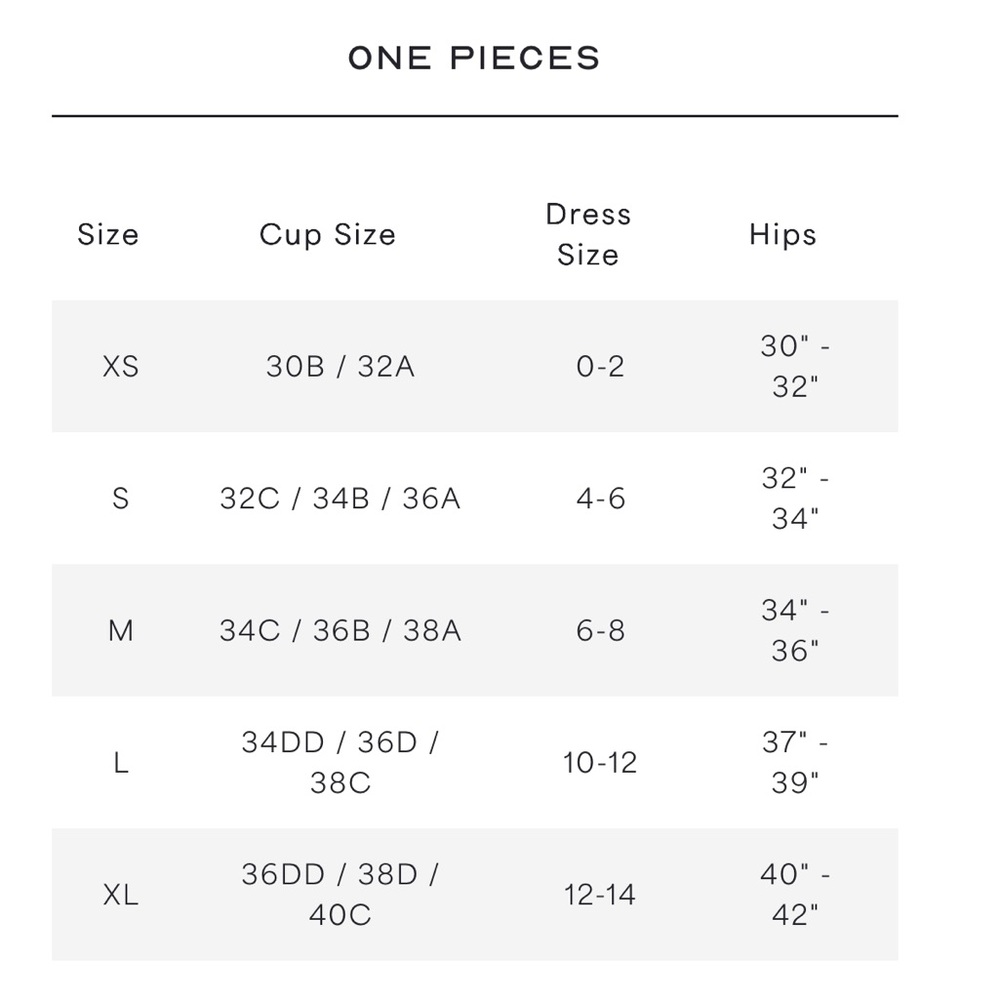Click the 37" - 39" hips cell

(795, 763)
